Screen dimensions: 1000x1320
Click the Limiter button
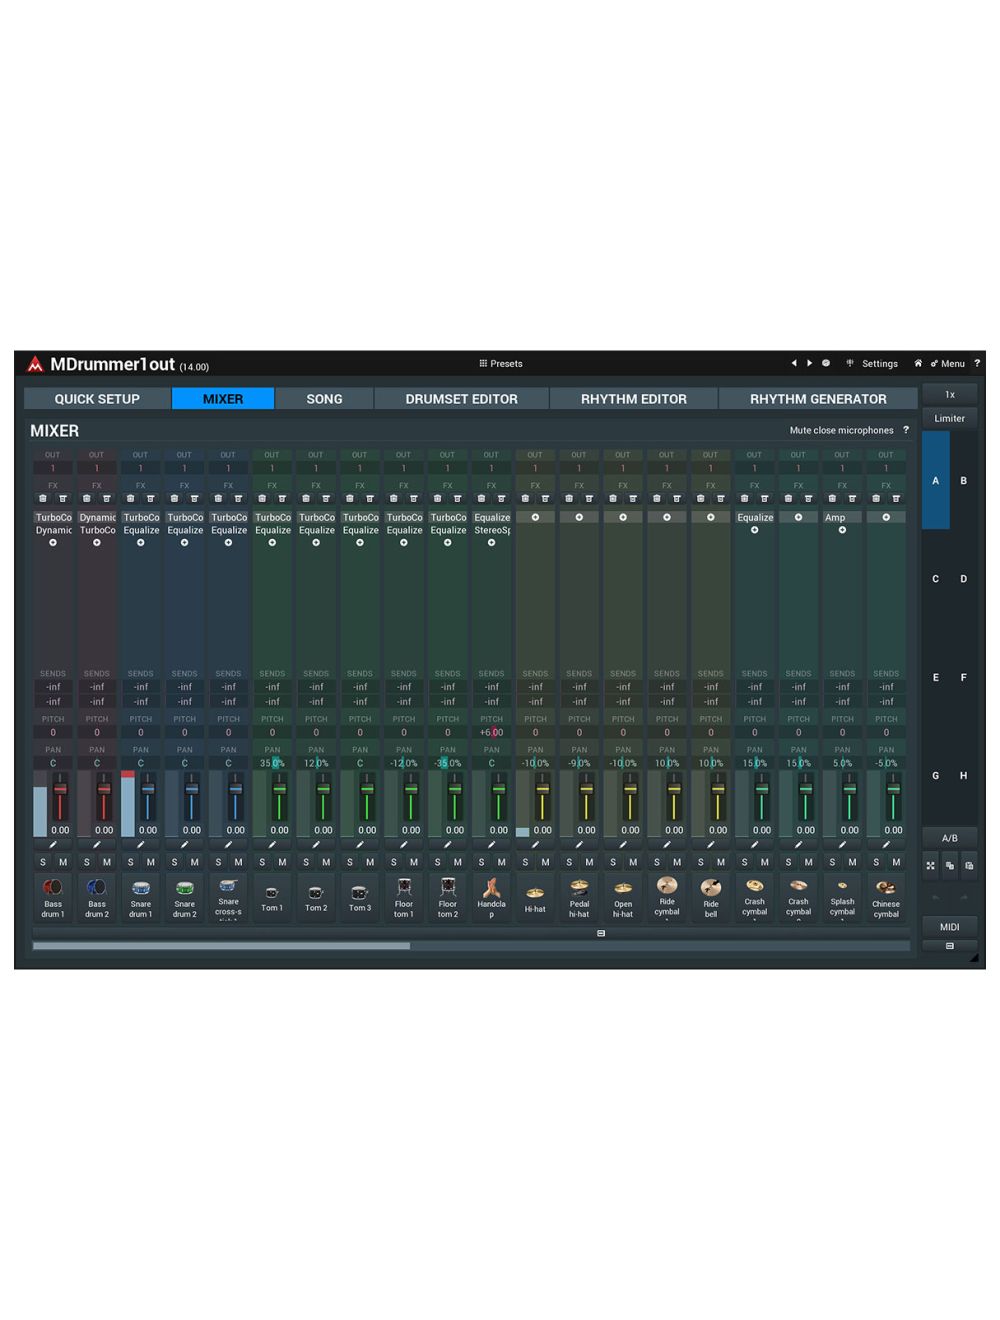(949, 418)
